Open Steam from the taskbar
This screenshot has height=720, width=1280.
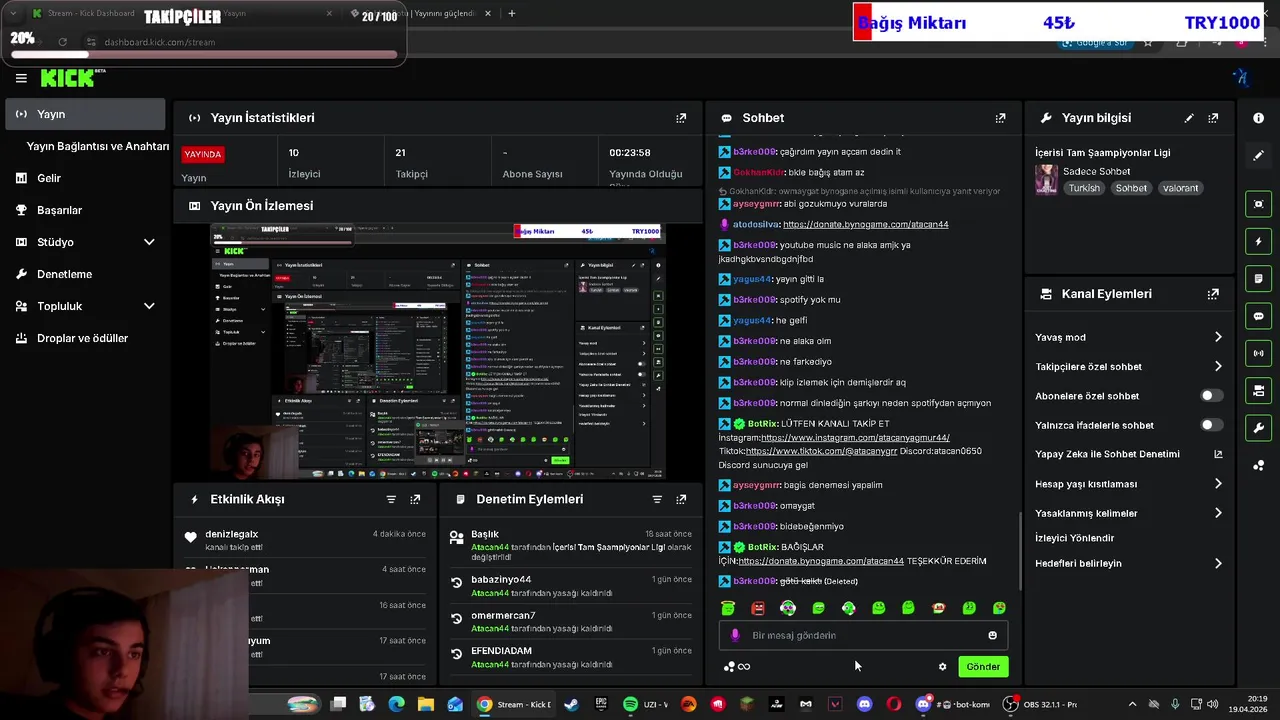click(571, 704)
